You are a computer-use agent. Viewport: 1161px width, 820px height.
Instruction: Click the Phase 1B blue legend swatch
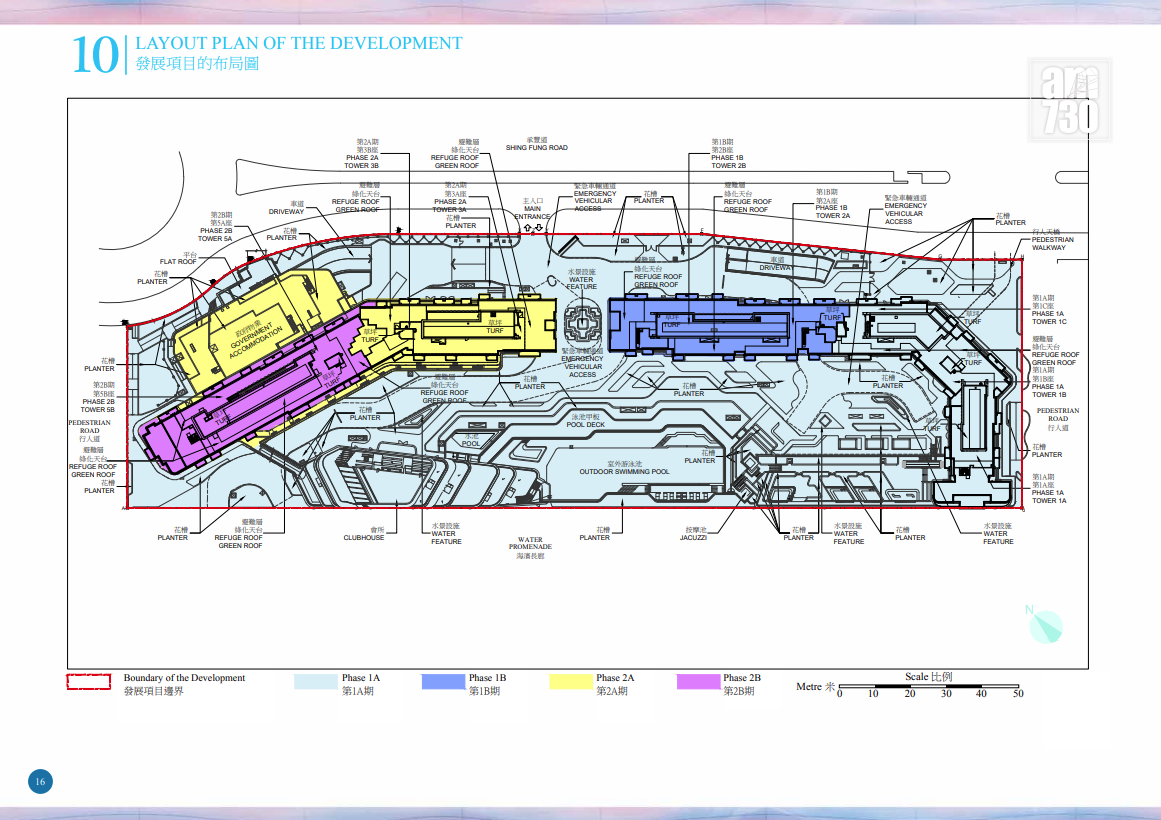pyautogui.click(x=443, y=681)
